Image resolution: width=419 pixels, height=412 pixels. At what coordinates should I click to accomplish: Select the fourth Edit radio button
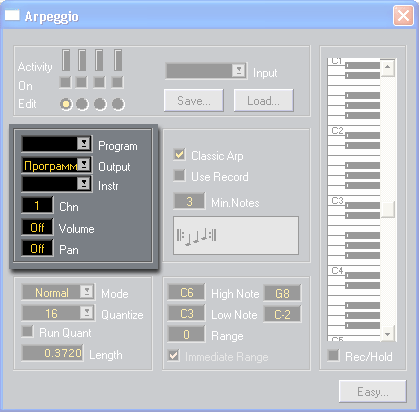[118, 104]
